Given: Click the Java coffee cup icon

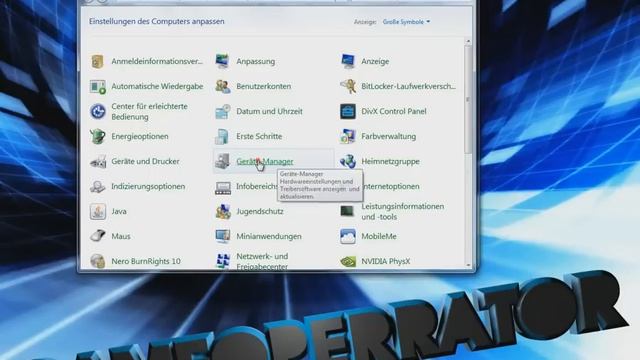Looking at the screenshot, I should [x=98, y=211].
